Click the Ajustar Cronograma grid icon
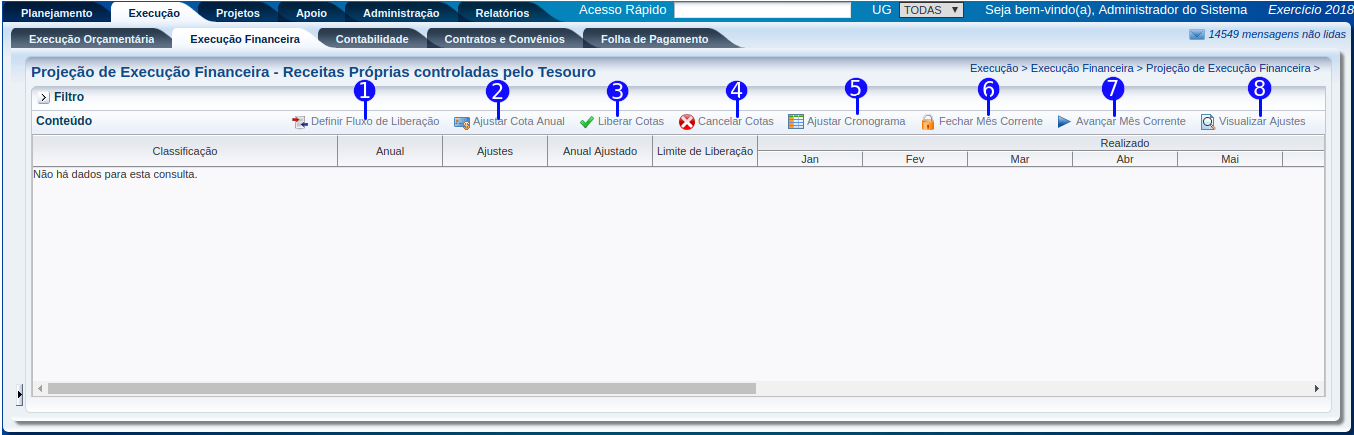 pyautogui.click(x=796, y=122)
